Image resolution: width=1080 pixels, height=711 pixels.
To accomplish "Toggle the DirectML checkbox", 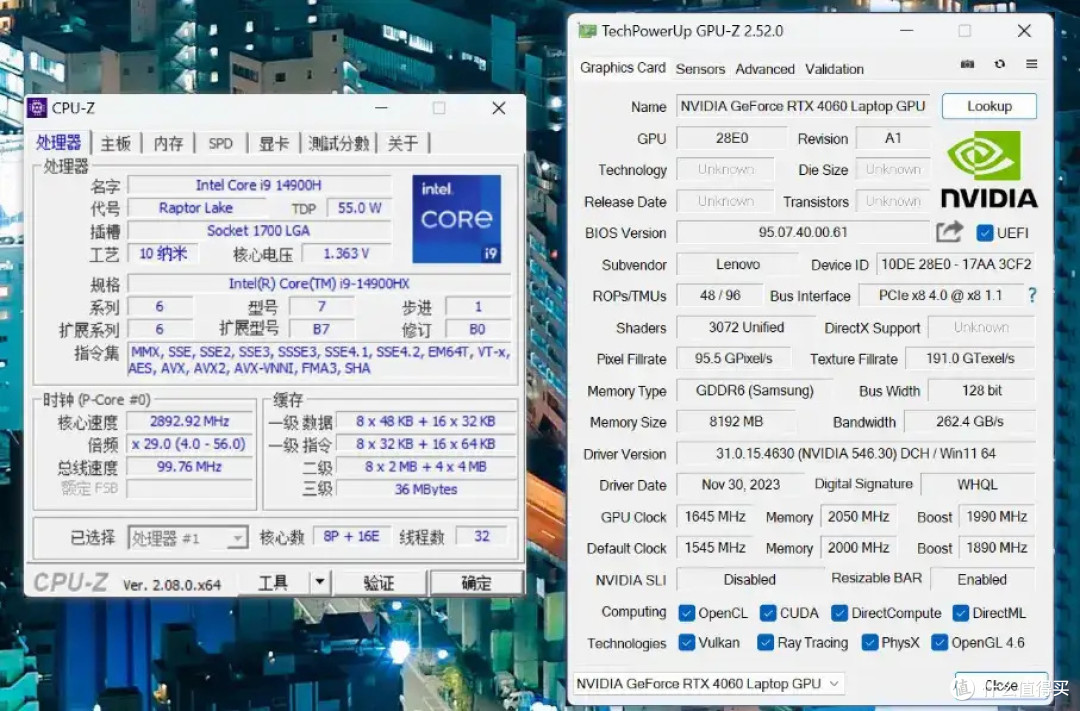I will point(960,612).
